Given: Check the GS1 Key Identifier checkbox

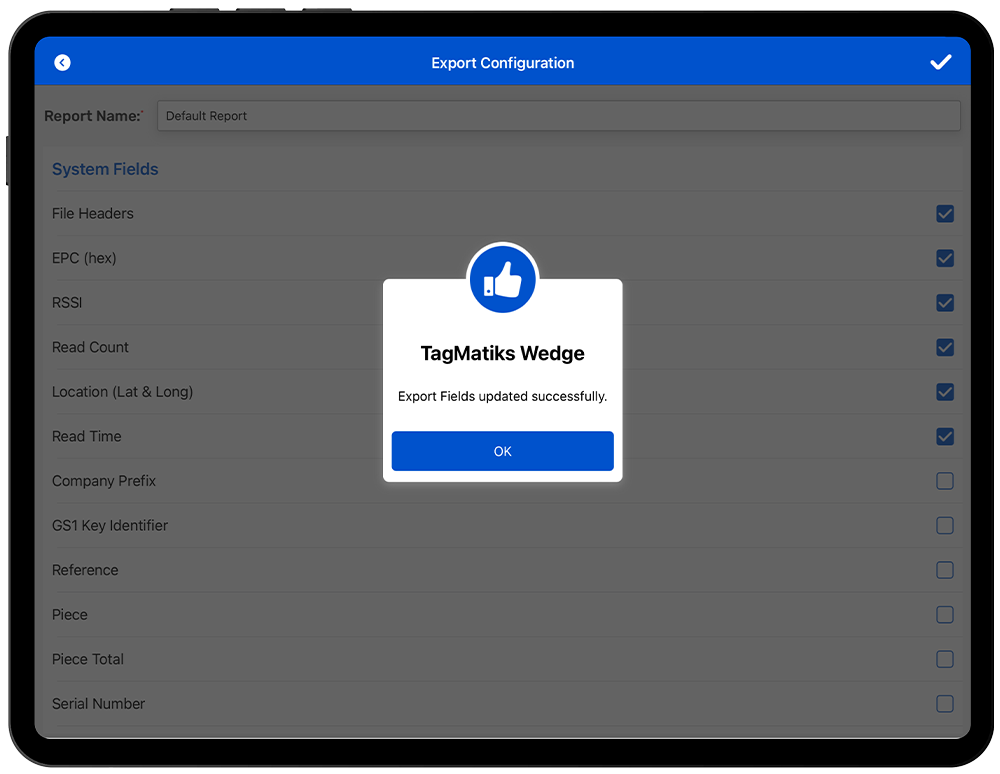Looking at the screenshot, I should [x=944, y=526].
